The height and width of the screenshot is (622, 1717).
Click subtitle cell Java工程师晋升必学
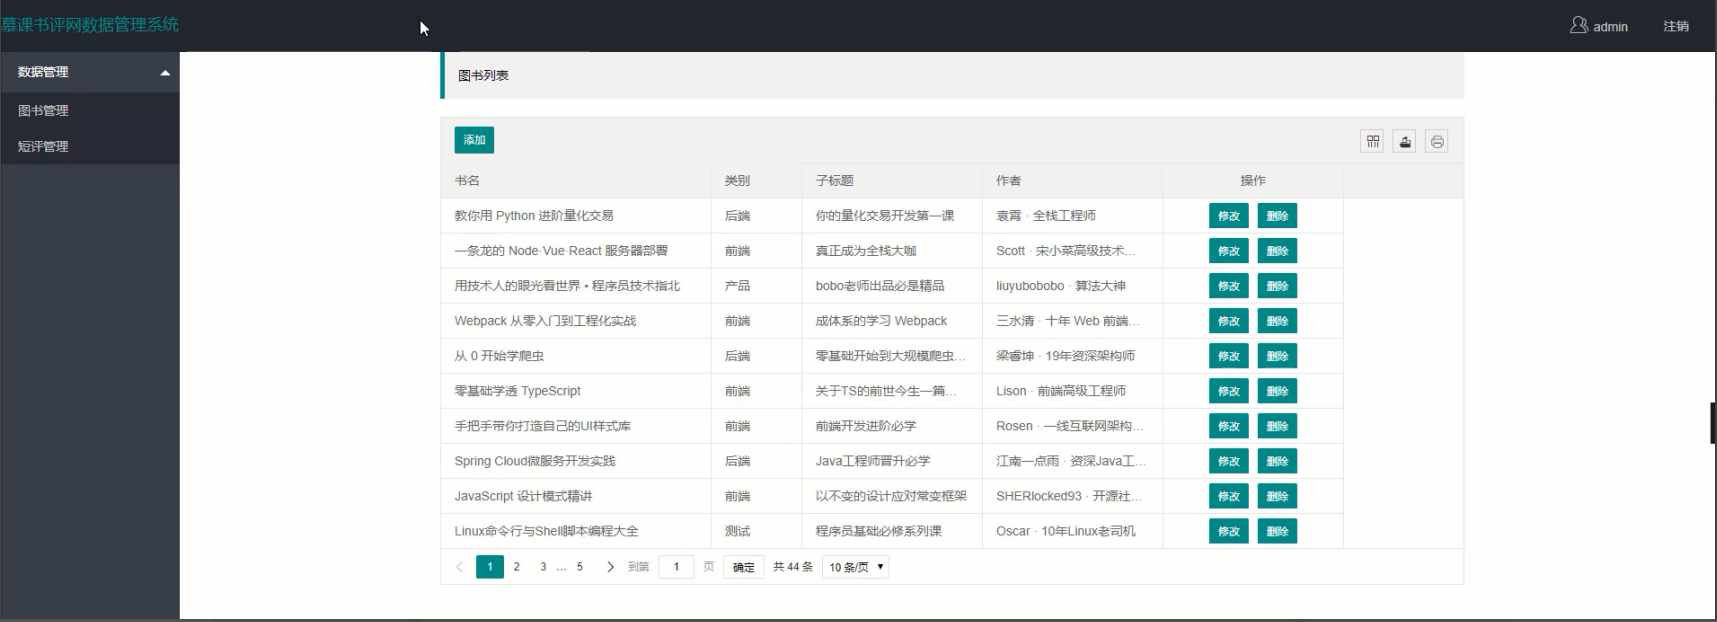click(892, 461)
